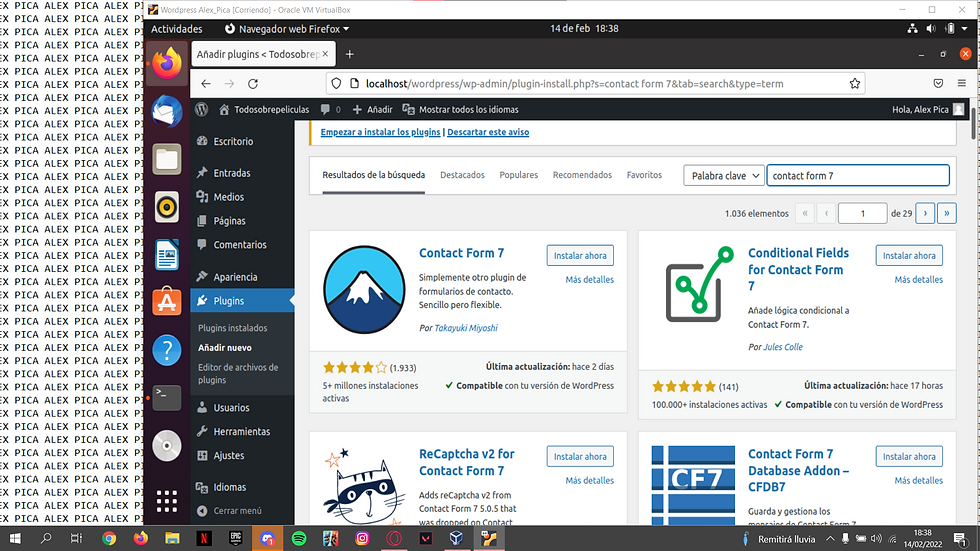Install Contact Form 7 with Instalar ahora
980x551 pixels.
580,256
